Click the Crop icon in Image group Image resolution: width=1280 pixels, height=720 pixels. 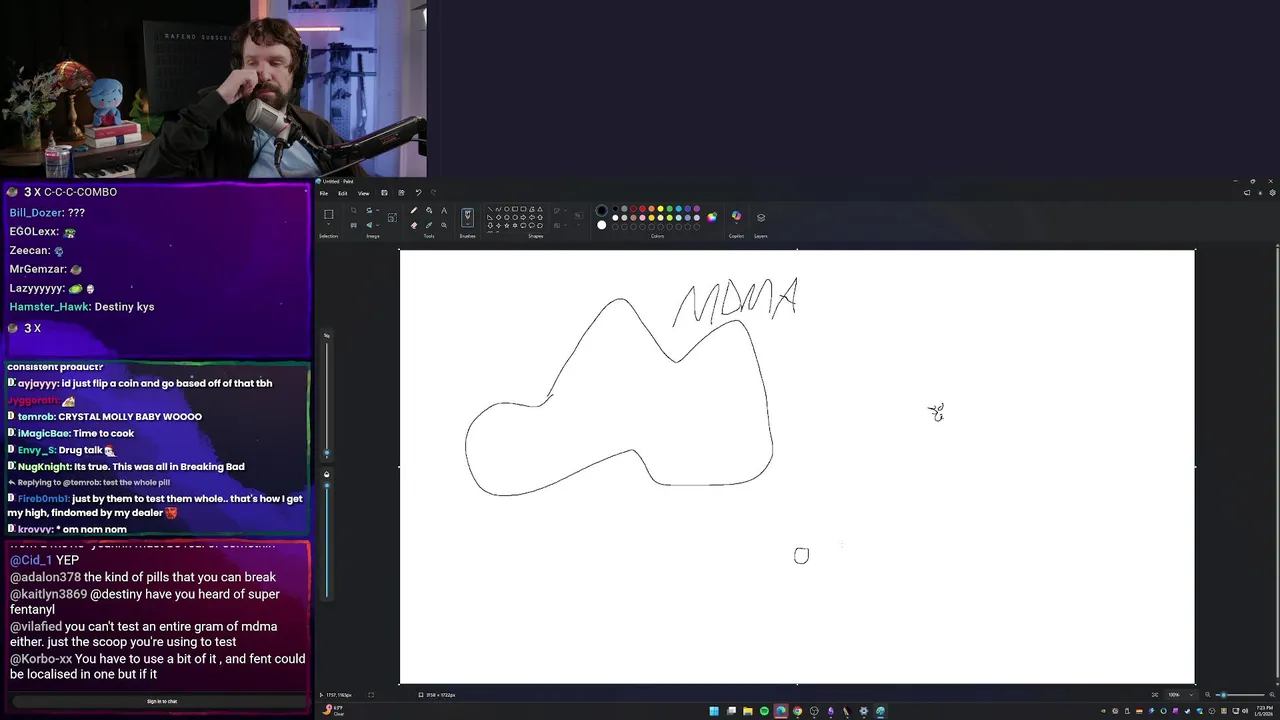tap(353, 210)
